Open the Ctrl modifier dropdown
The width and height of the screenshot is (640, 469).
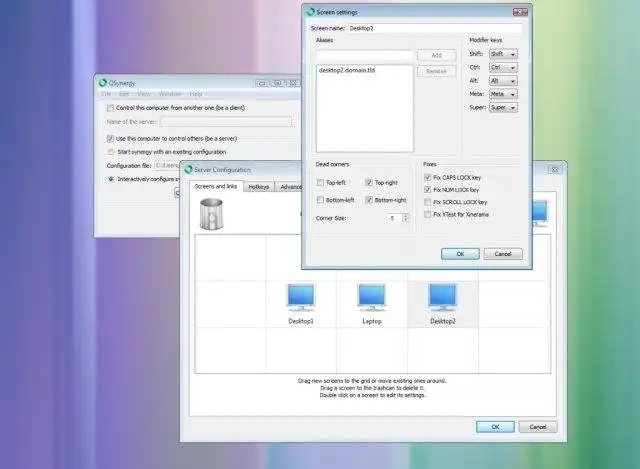[503, 67]
